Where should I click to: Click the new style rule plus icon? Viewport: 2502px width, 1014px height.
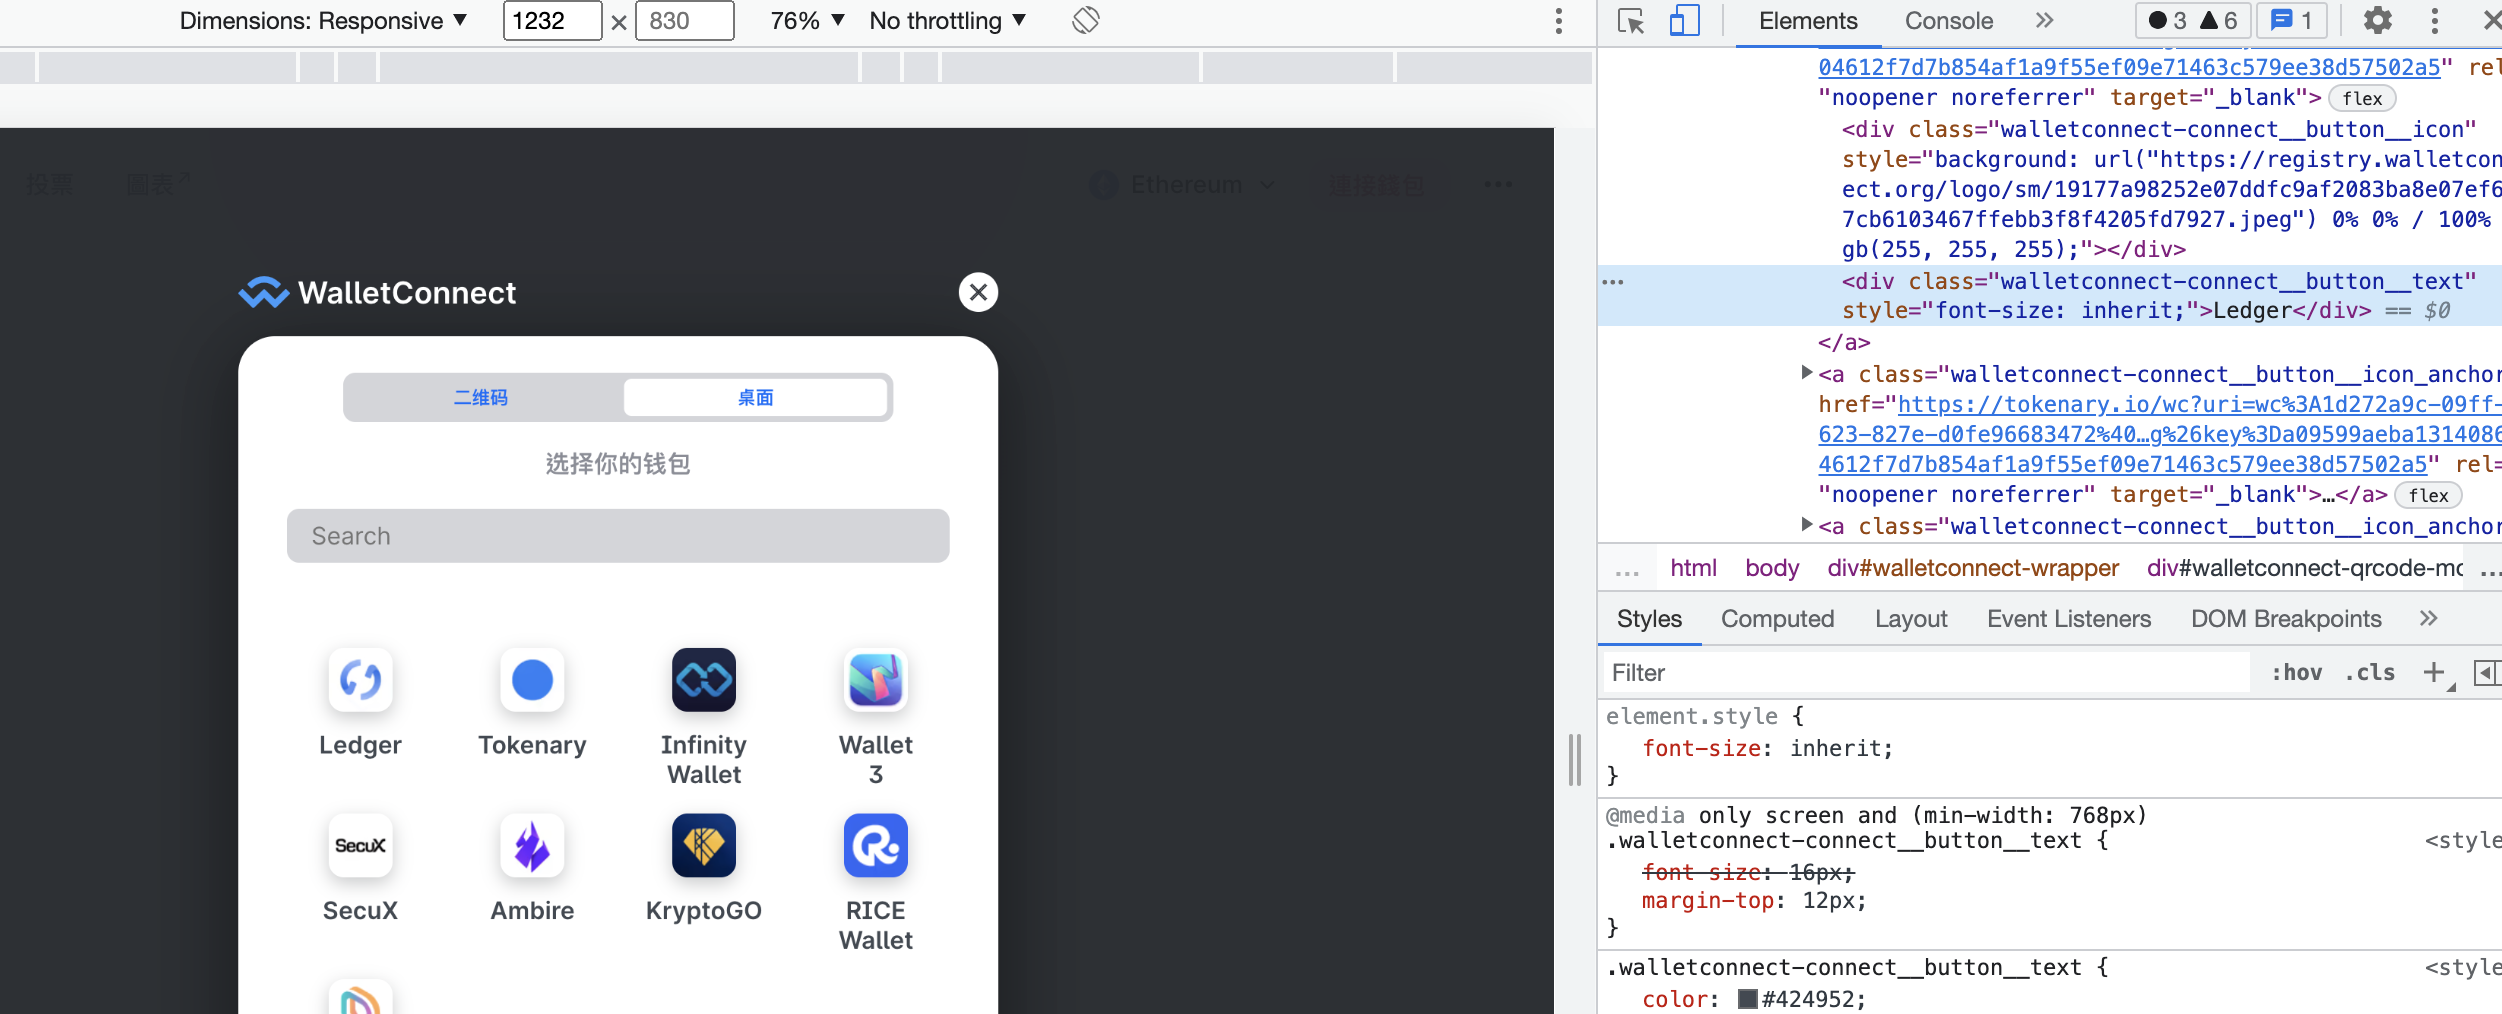(x=2434, y=673)
